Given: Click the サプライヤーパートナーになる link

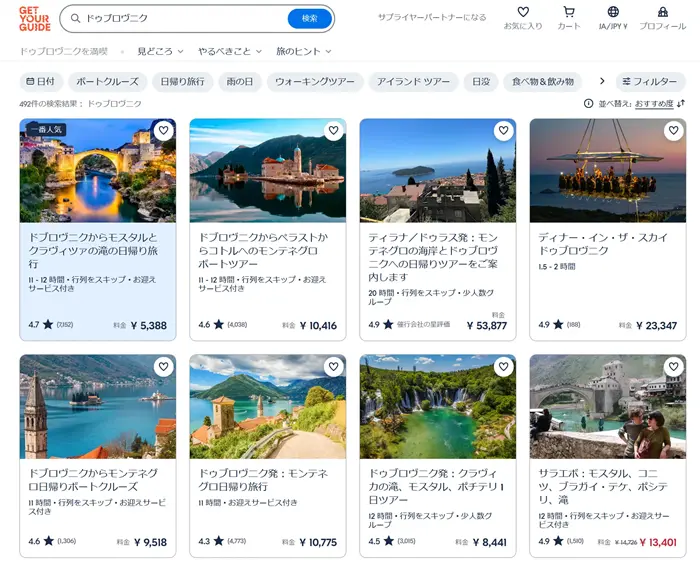Looking at the screenshot, I should point(432,18).
